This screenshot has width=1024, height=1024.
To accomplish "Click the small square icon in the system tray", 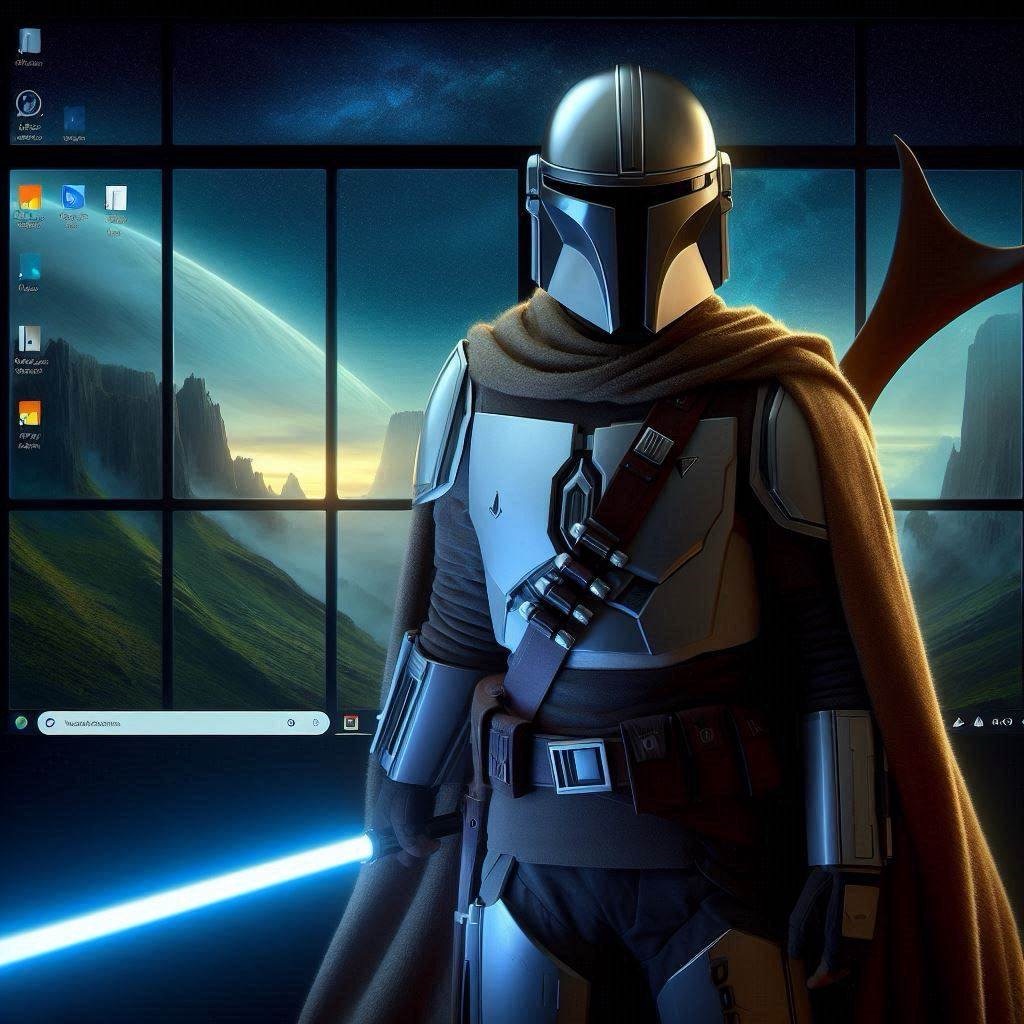I will 997,721.
